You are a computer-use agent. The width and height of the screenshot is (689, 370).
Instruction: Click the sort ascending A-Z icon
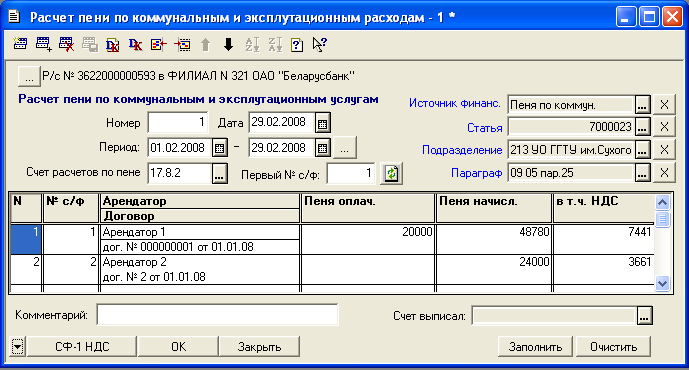point(252,44)
